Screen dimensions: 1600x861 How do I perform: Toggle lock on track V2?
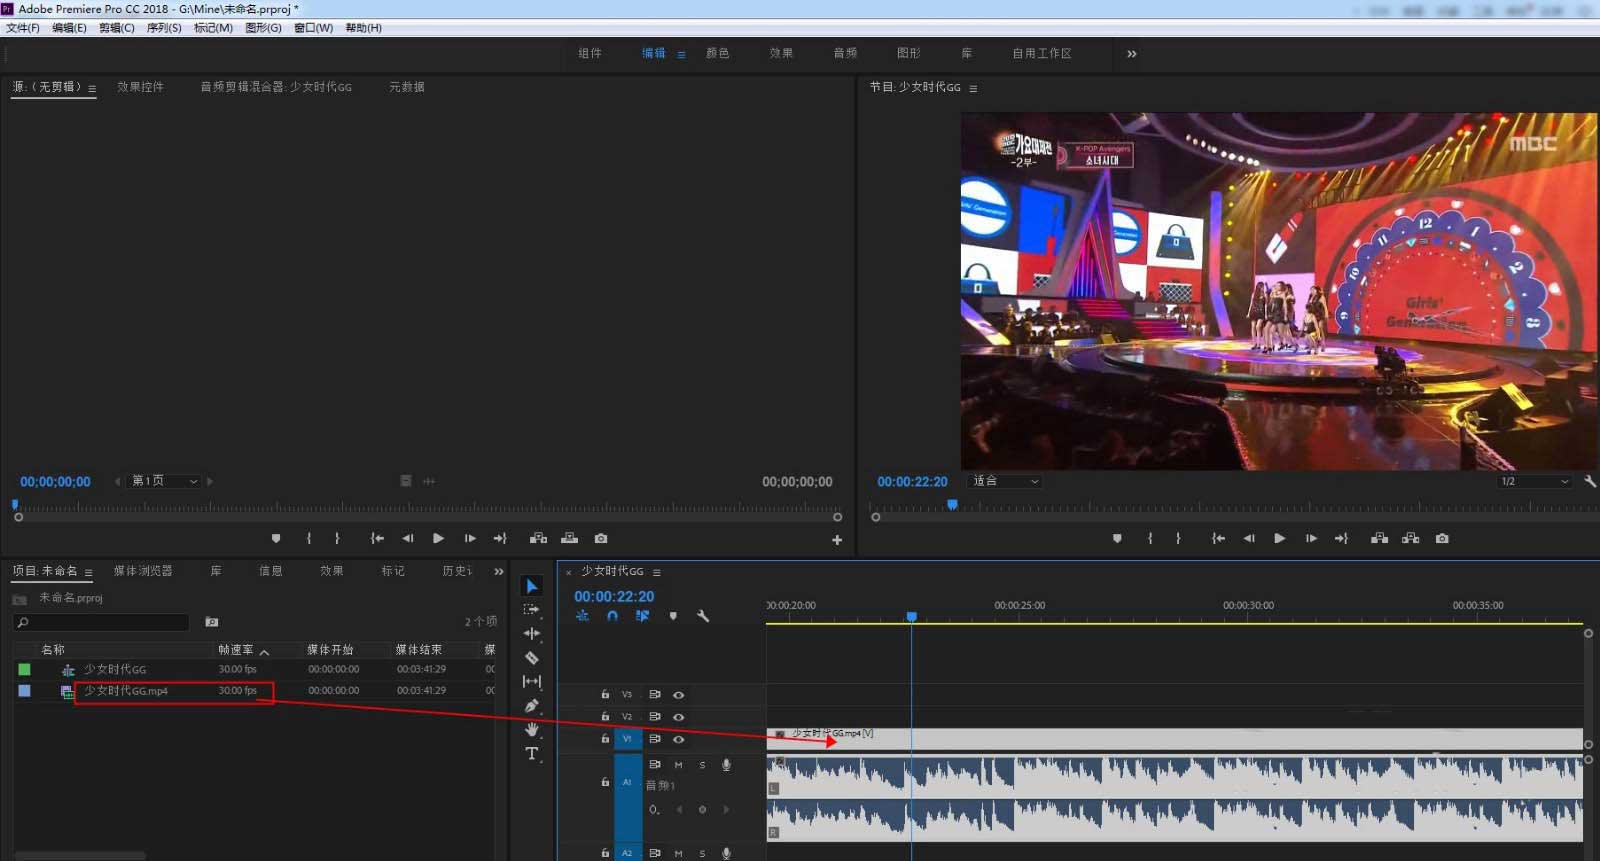point(605,717)
